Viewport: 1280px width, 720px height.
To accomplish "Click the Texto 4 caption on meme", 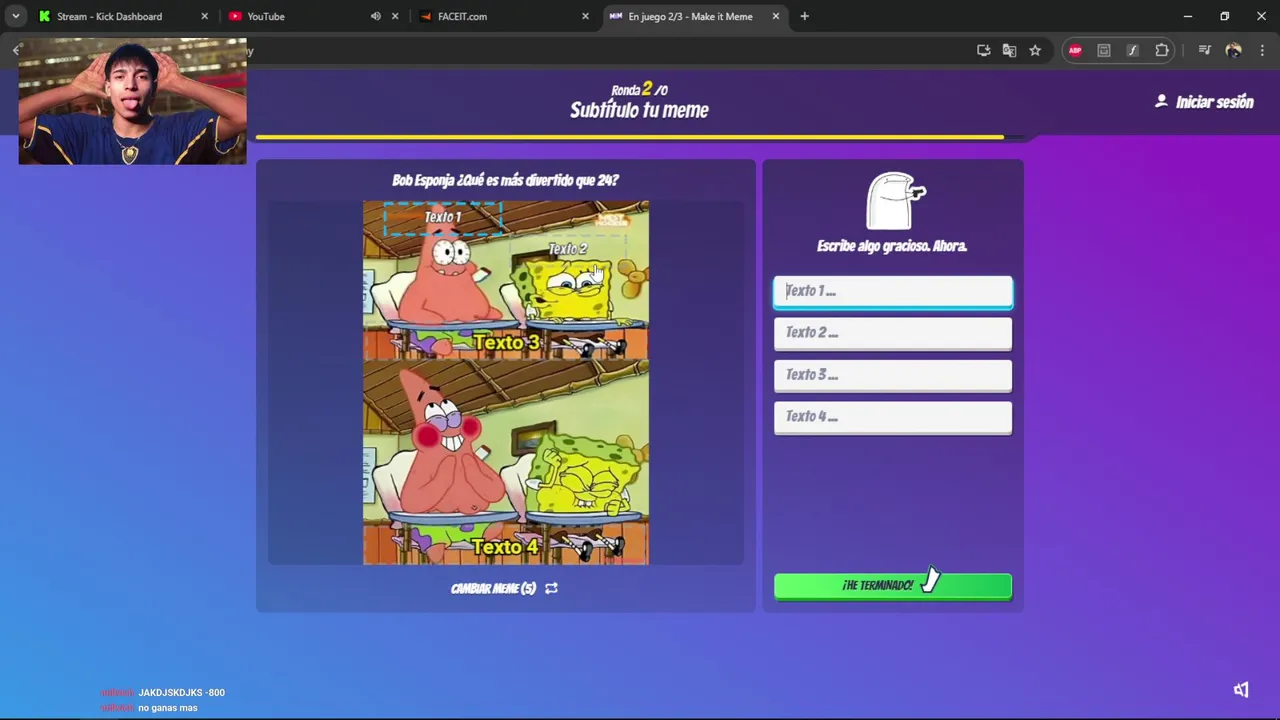I will click(505, 547).
